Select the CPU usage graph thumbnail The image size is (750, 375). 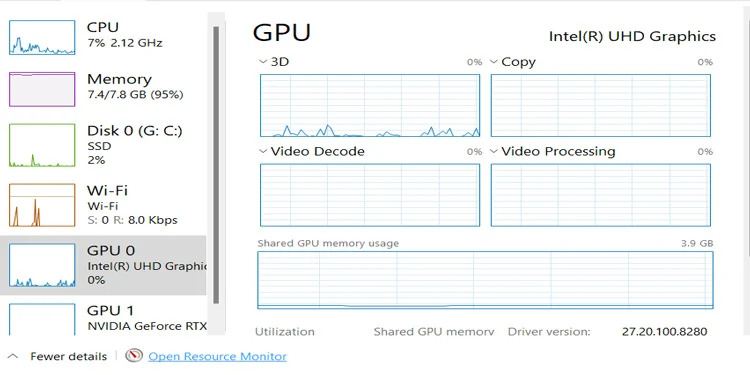click(42, 37)
